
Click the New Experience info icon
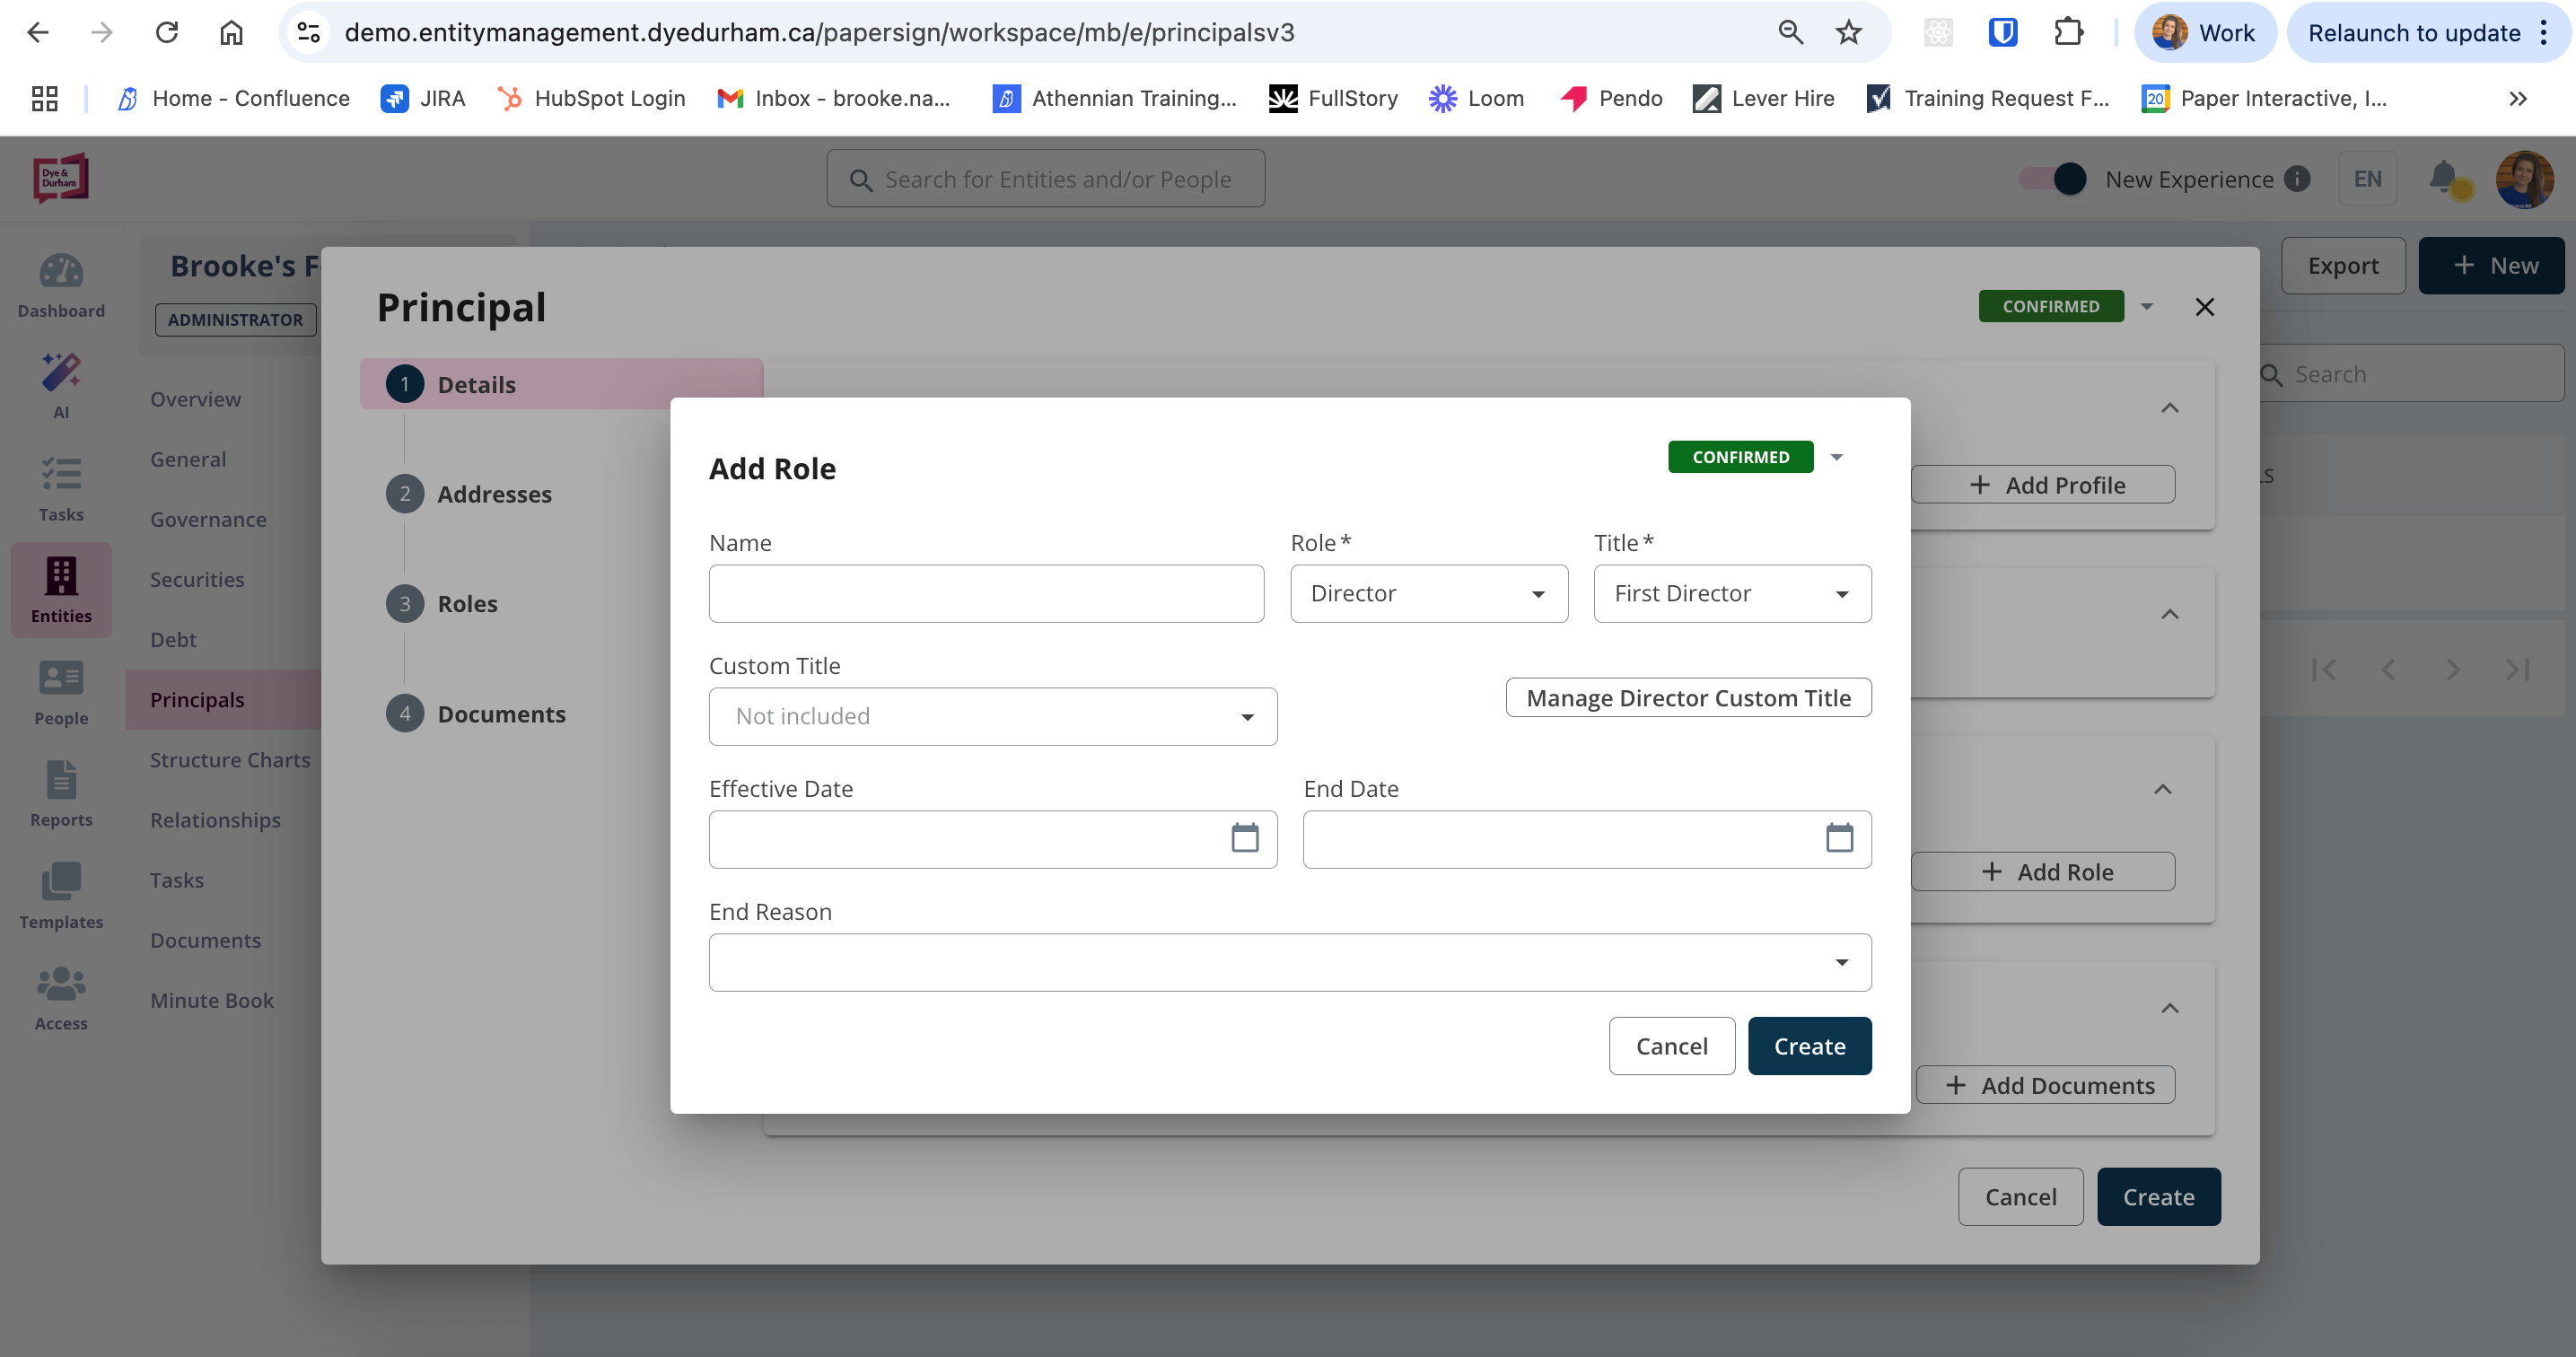pos(2298,178)
